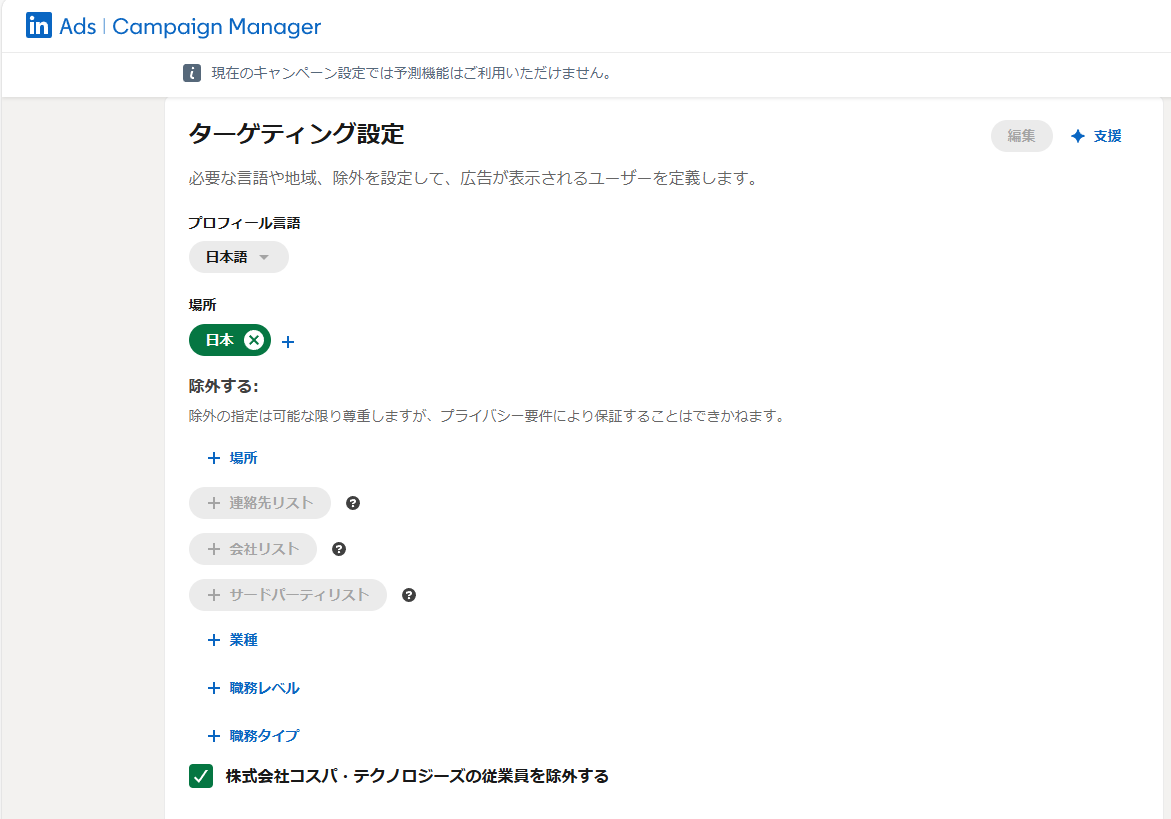Click the info icon in the notification banner
Image resolution: width=1171 pixels, height=819 pixels.
coord(191,72)
